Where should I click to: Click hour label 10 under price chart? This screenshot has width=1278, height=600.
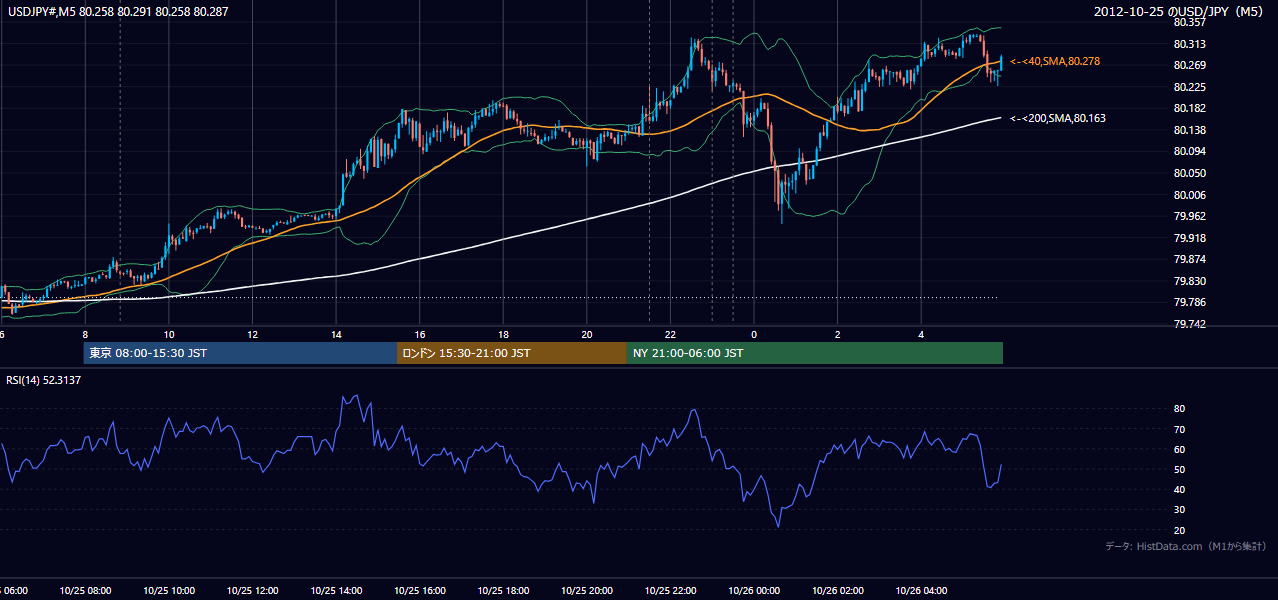pyautogui.click(x=169, y=335)
